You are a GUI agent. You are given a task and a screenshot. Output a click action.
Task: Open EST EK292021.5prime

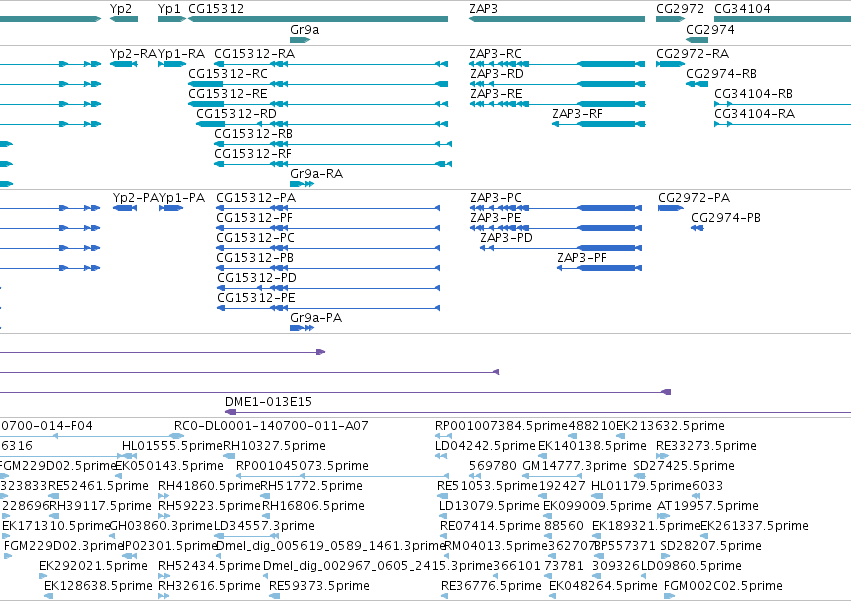coord(93,566)
